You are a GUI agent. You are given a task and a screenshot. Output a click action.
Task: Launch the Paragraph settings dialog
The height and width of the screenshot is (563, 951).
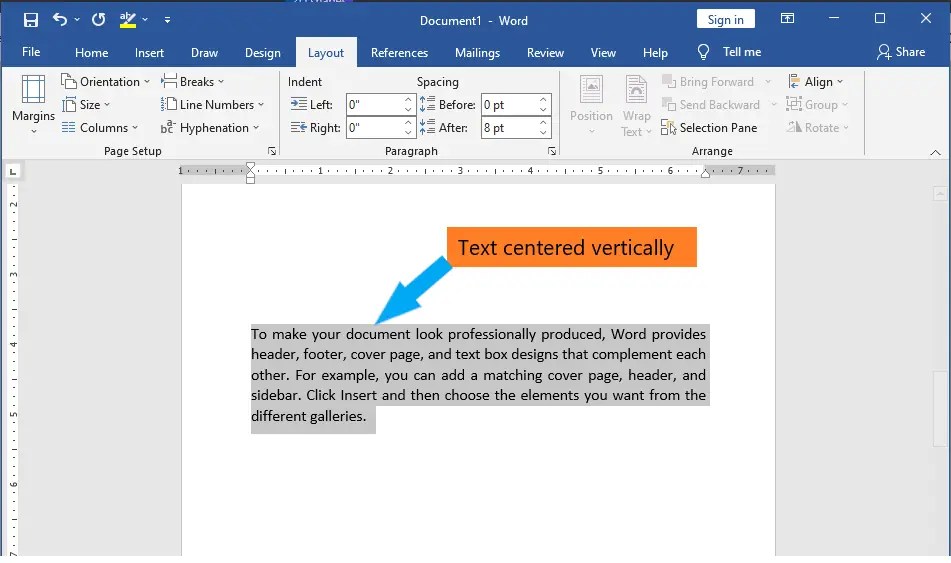pos(552,151)
